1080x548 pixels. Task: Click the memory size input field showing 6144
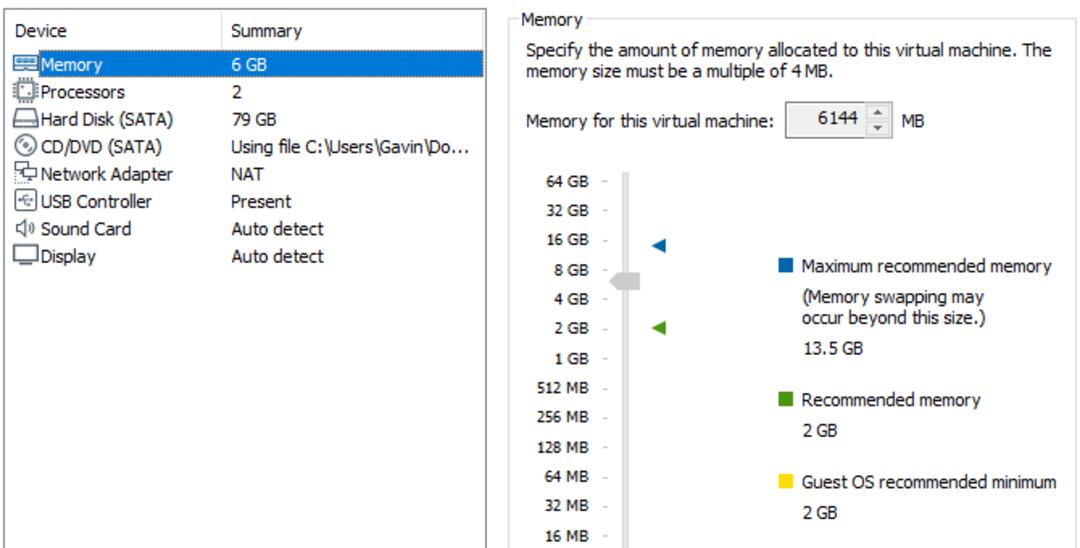click(826, 120)
